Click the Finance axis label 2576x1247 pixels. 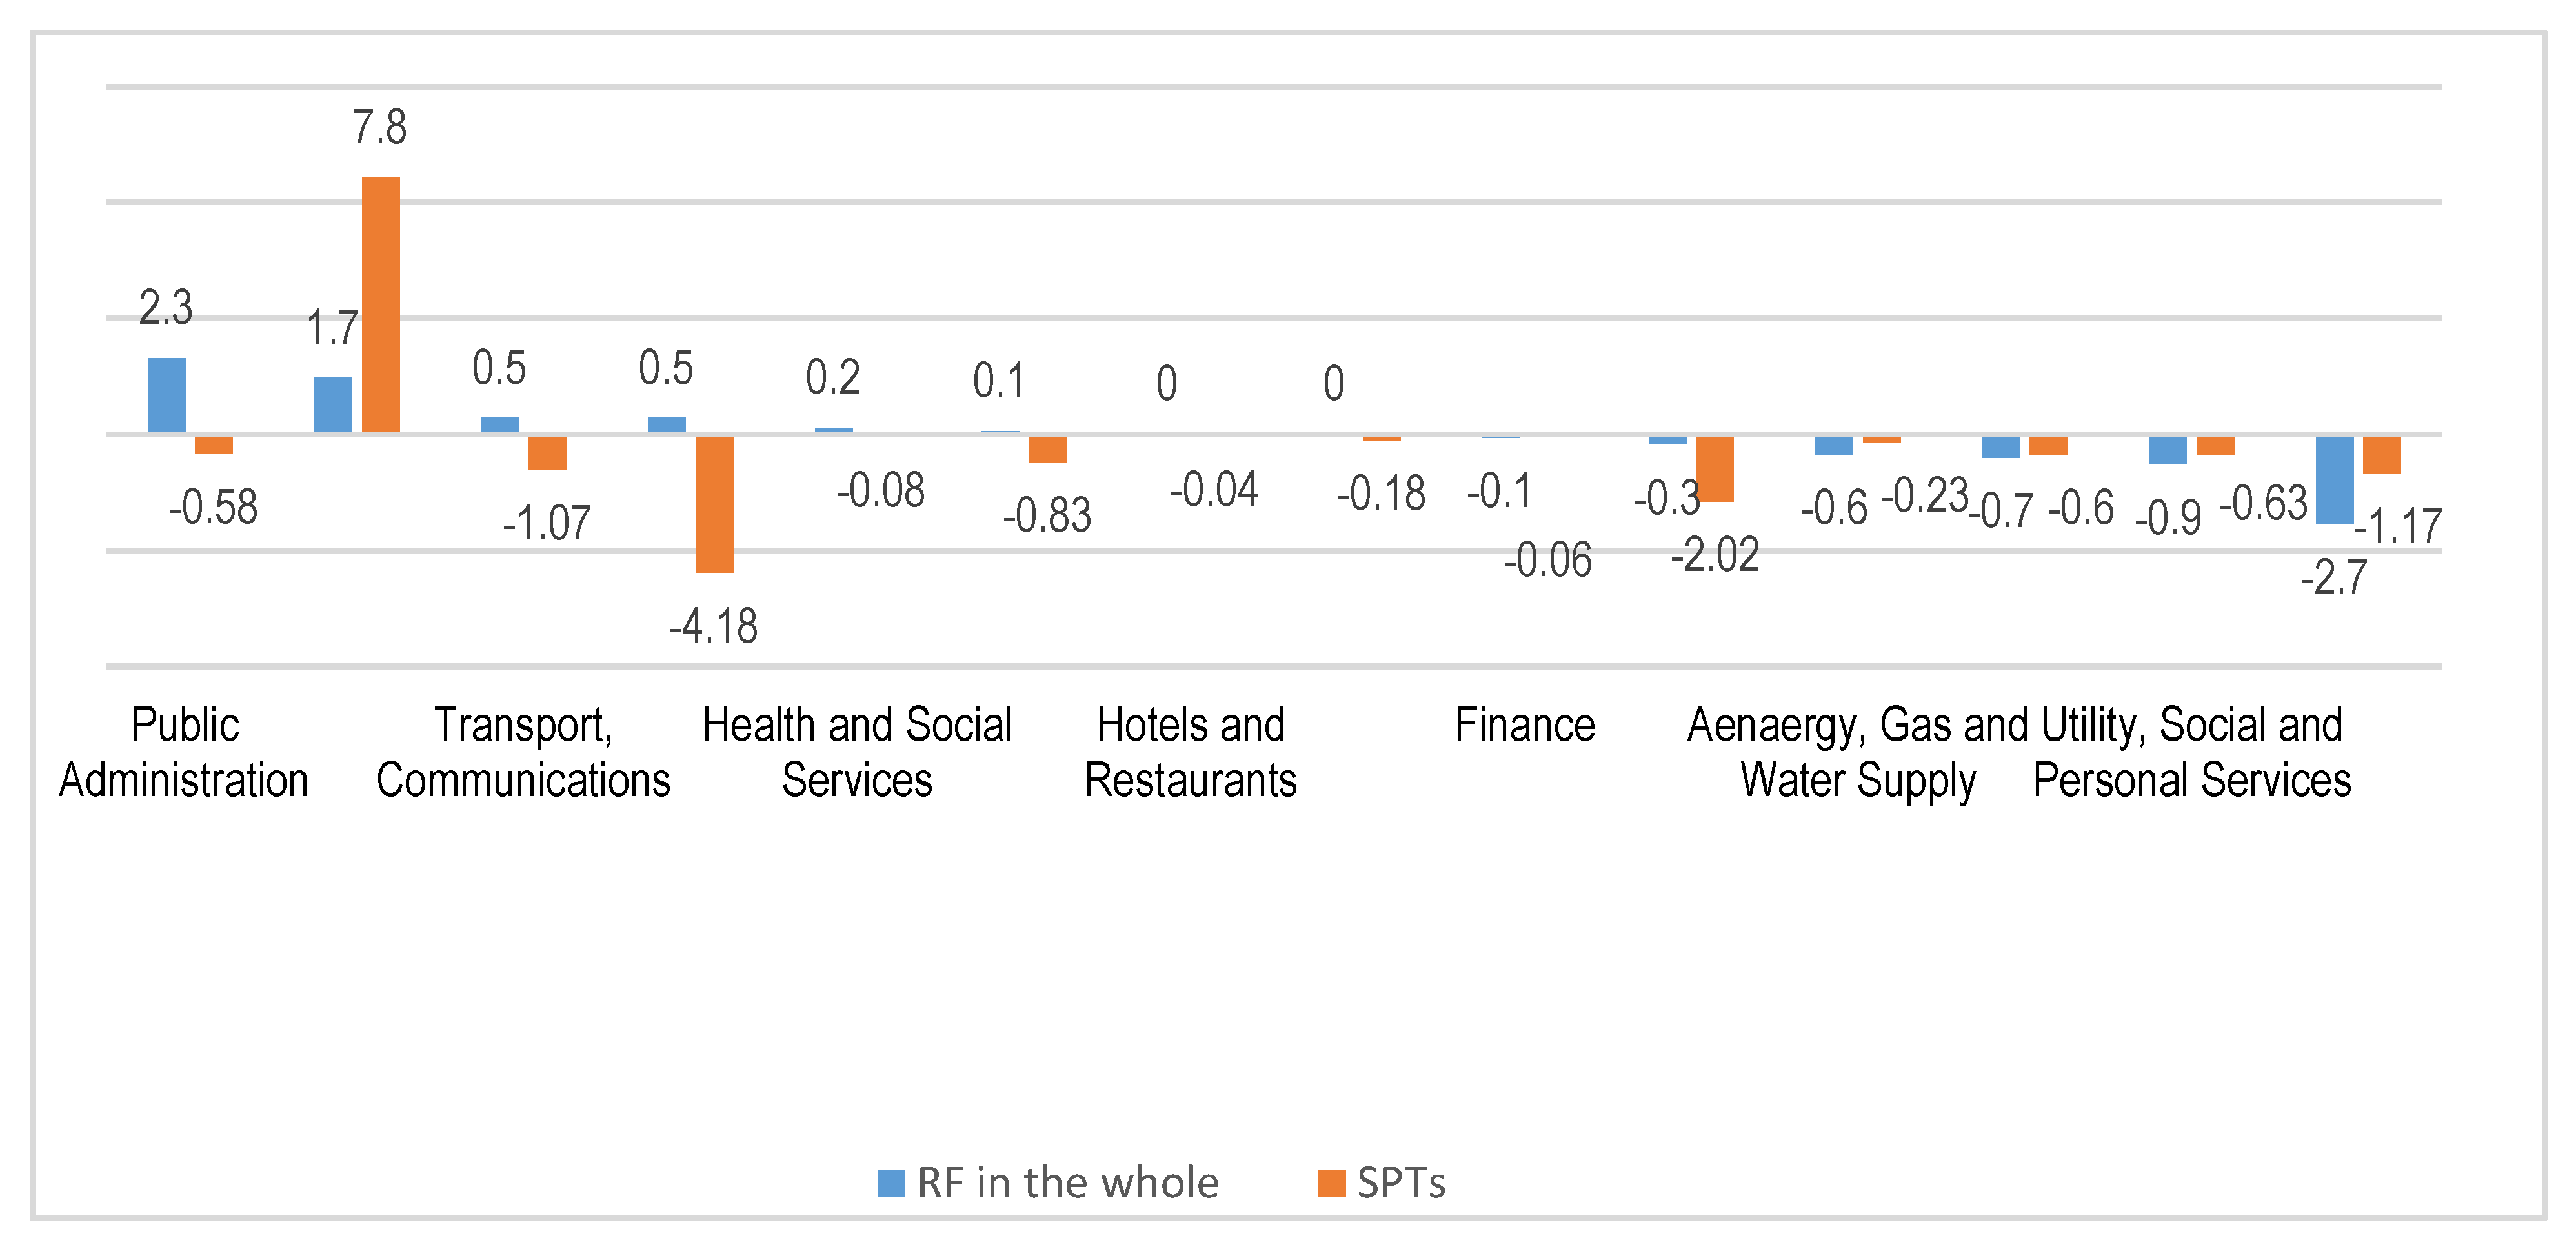pos(1524,725)
